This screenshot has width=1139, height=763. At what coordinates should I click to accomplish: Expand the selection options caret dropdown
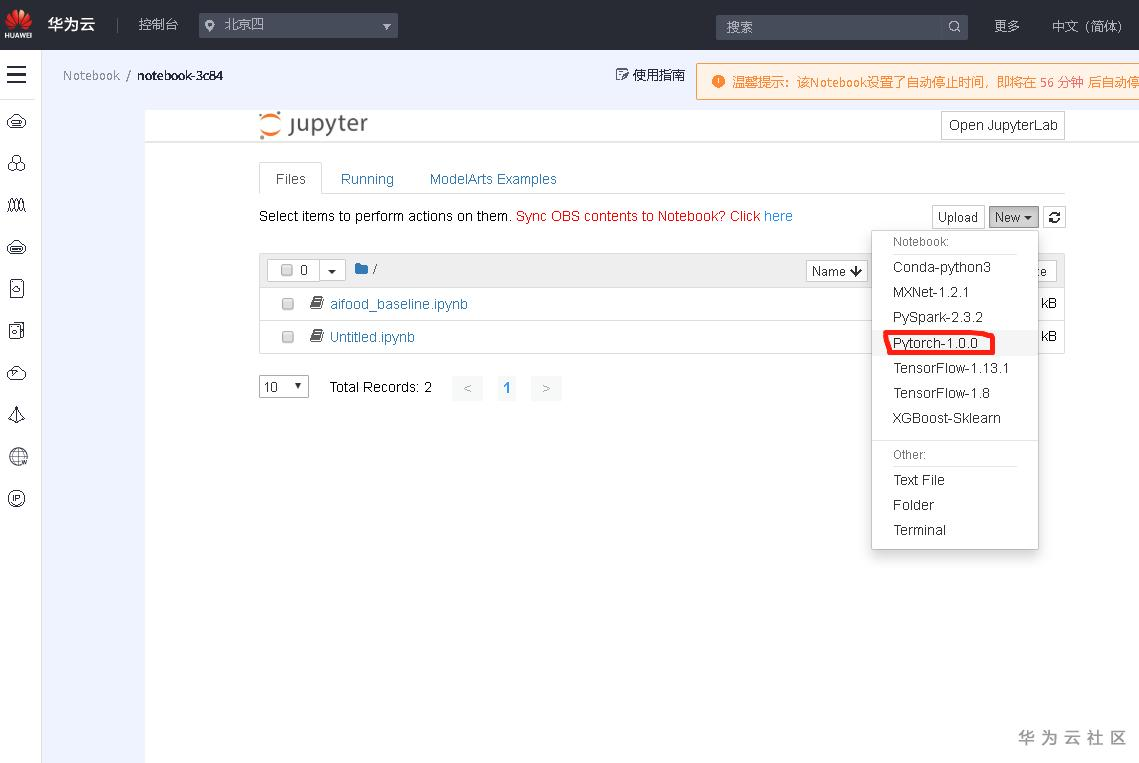pyautogui.click(x=332, y=270)
